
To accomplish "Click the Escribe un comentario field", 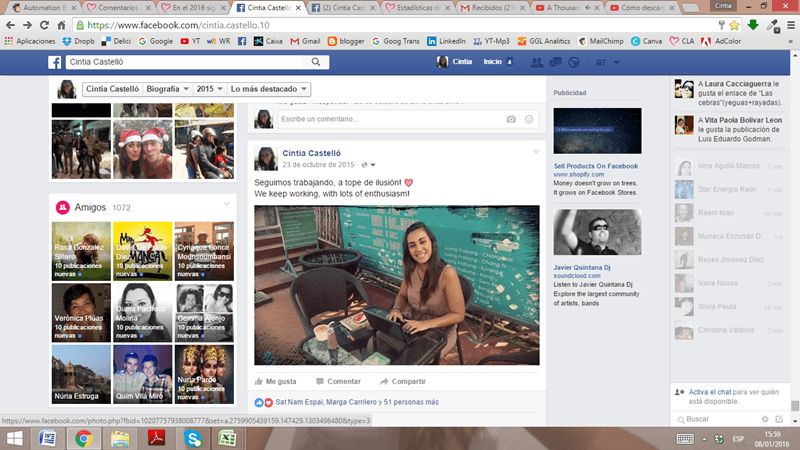I will point(390,119).
